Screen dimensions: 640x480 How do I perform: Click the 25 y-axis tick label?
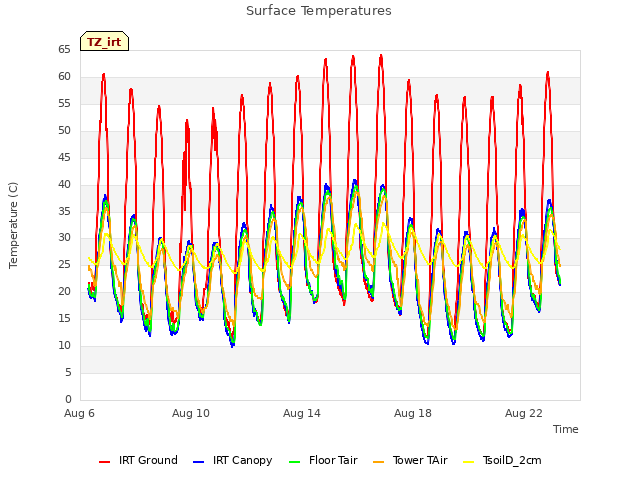pos(64,264)
